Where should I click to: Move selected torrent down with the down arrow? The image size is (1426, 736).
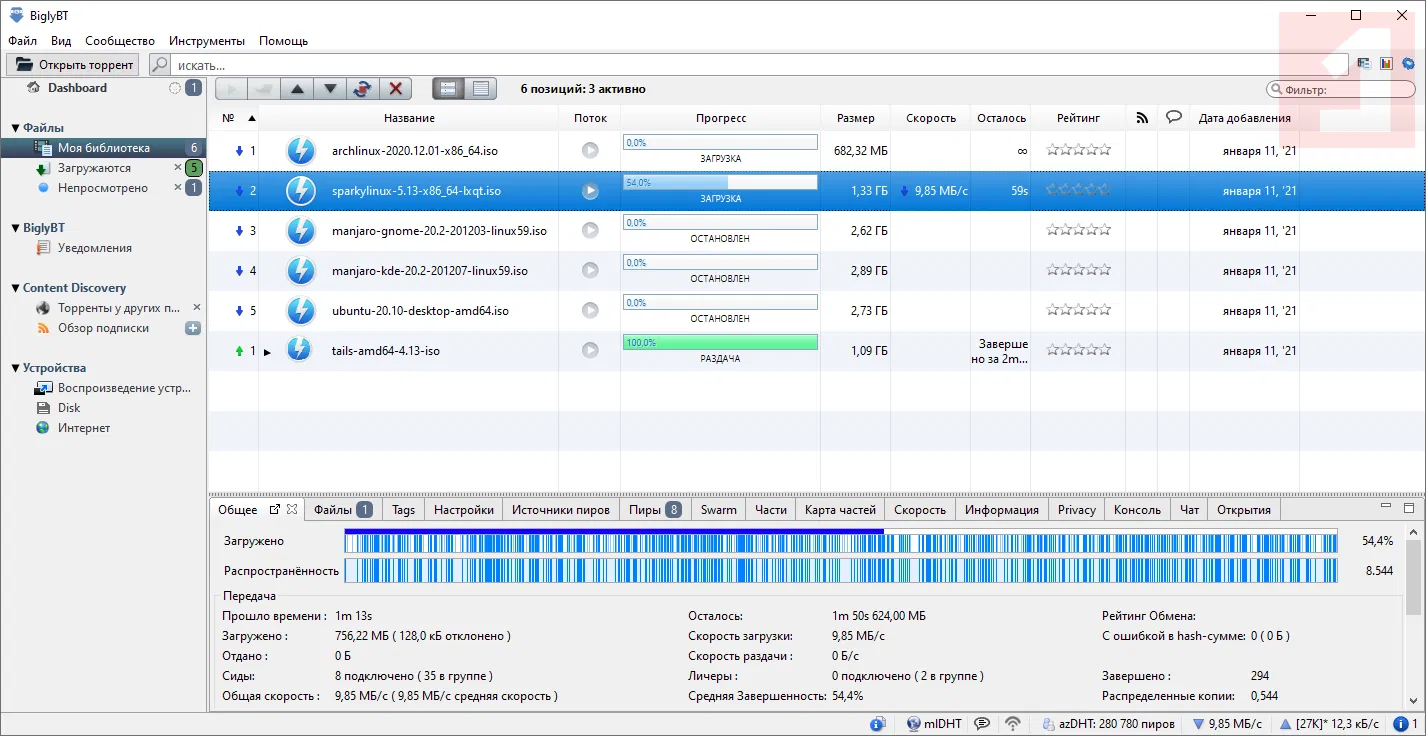click(x=329, y=89)
